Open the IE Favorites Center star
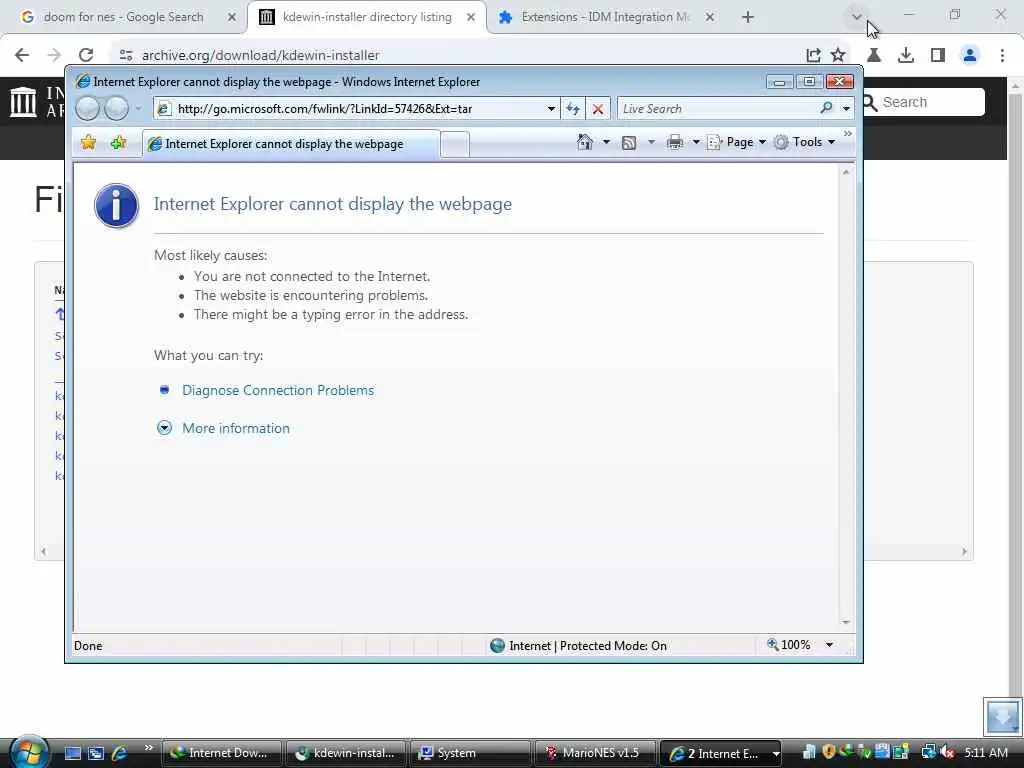Screen dimensions: 1024x768 click(x=88, y=142)
